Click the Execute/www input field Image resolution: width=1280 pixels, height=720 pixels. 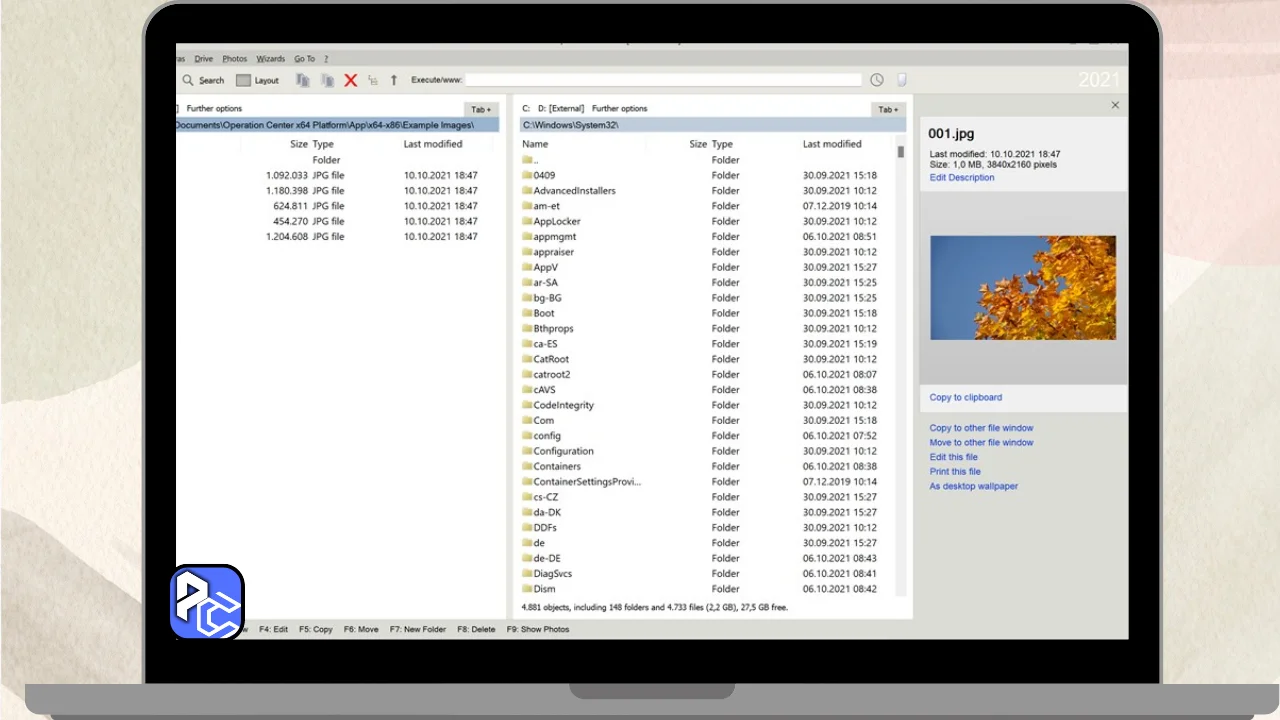(x=662, y=80)
